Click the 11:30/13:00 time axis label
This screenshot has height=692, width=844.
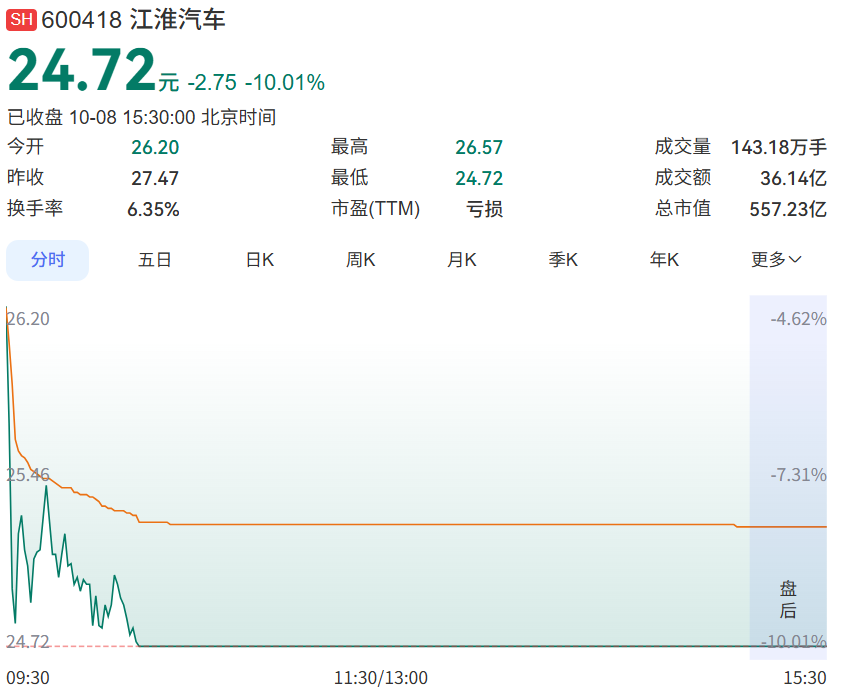click(x=381, y=678)
